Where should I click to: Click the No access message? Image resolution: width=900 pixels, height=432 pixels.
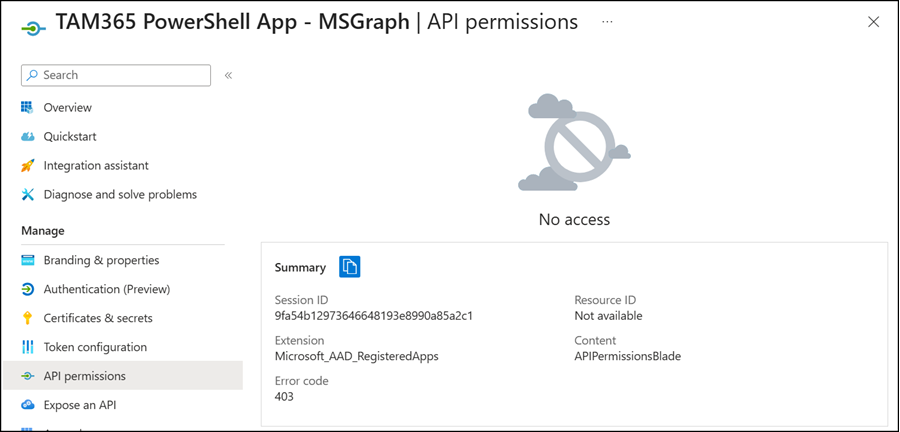tap(574, 219)
